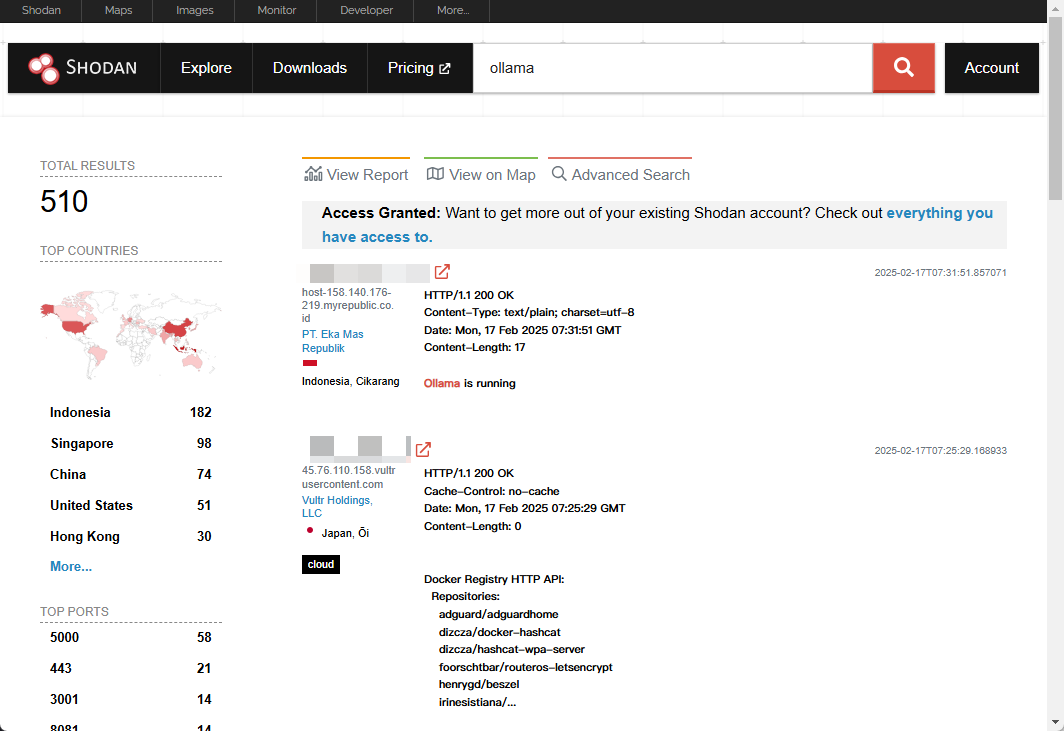Filter results by port 443
The image size is (1064, 731).
131,668
